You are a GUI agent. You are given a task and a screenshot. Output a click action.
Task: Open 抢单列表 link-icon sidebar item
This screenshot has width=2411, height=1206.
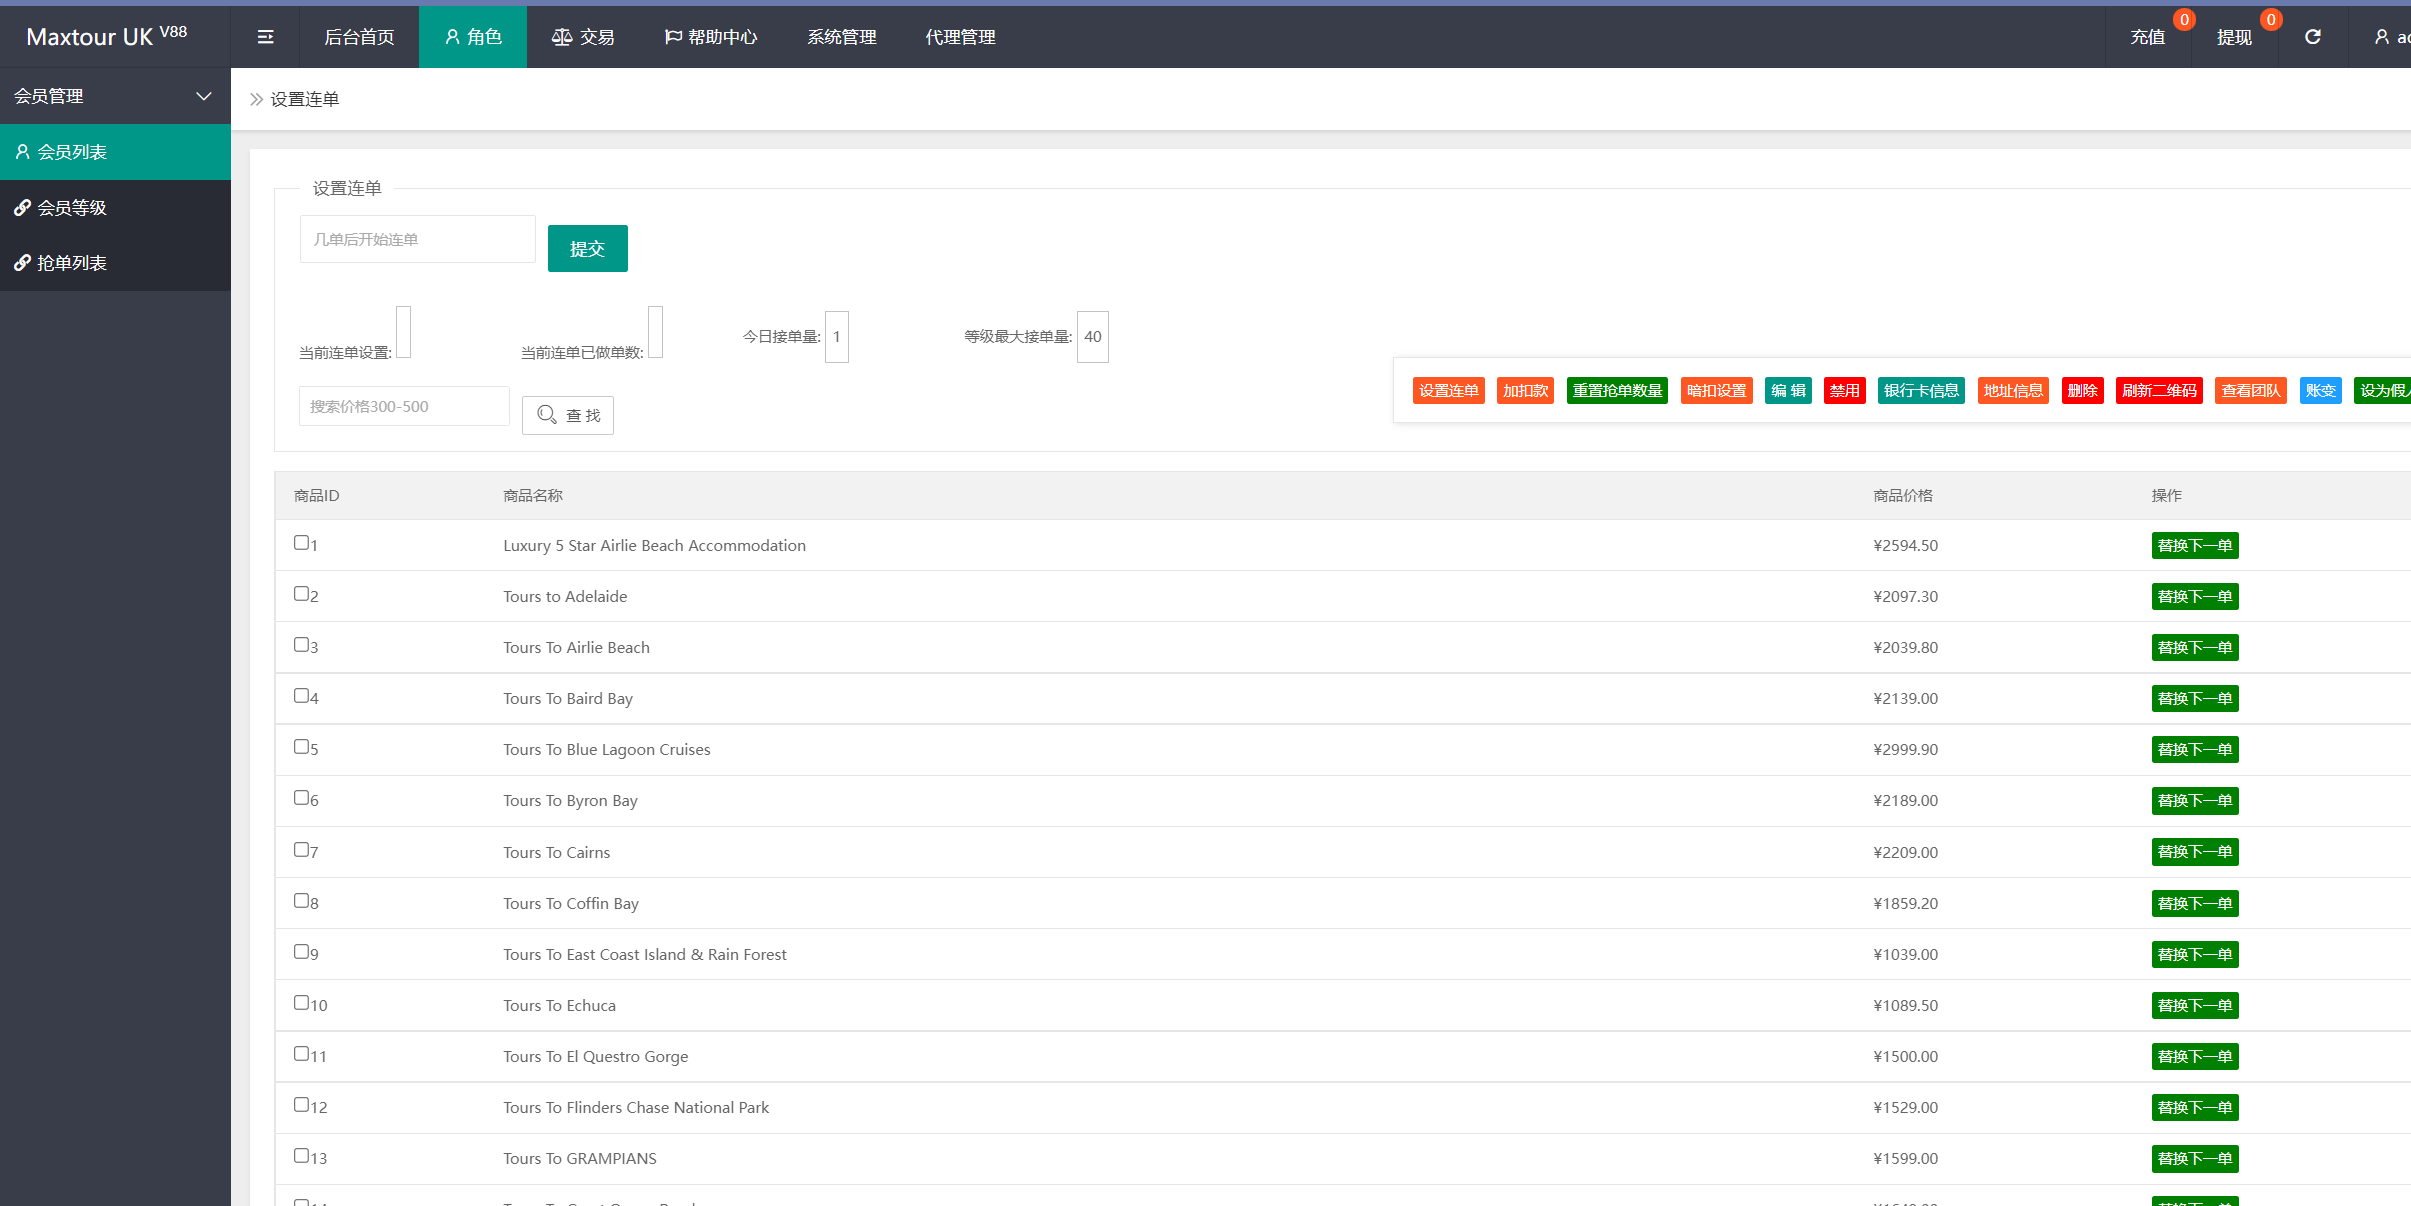click(72, 263)
